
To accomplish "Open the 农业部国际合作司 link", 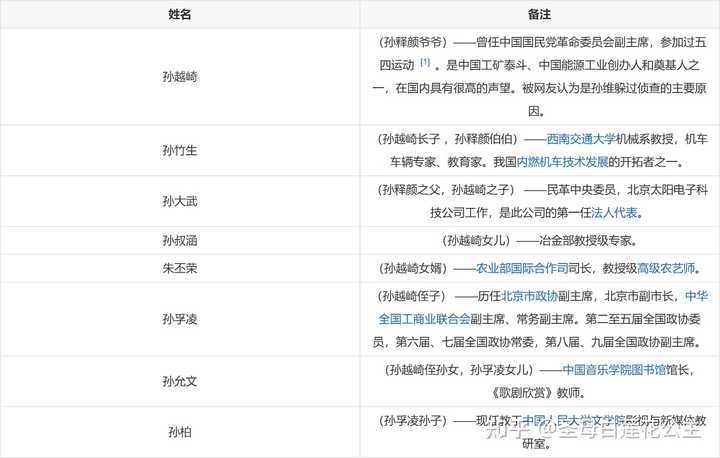I will click(522, 268).
